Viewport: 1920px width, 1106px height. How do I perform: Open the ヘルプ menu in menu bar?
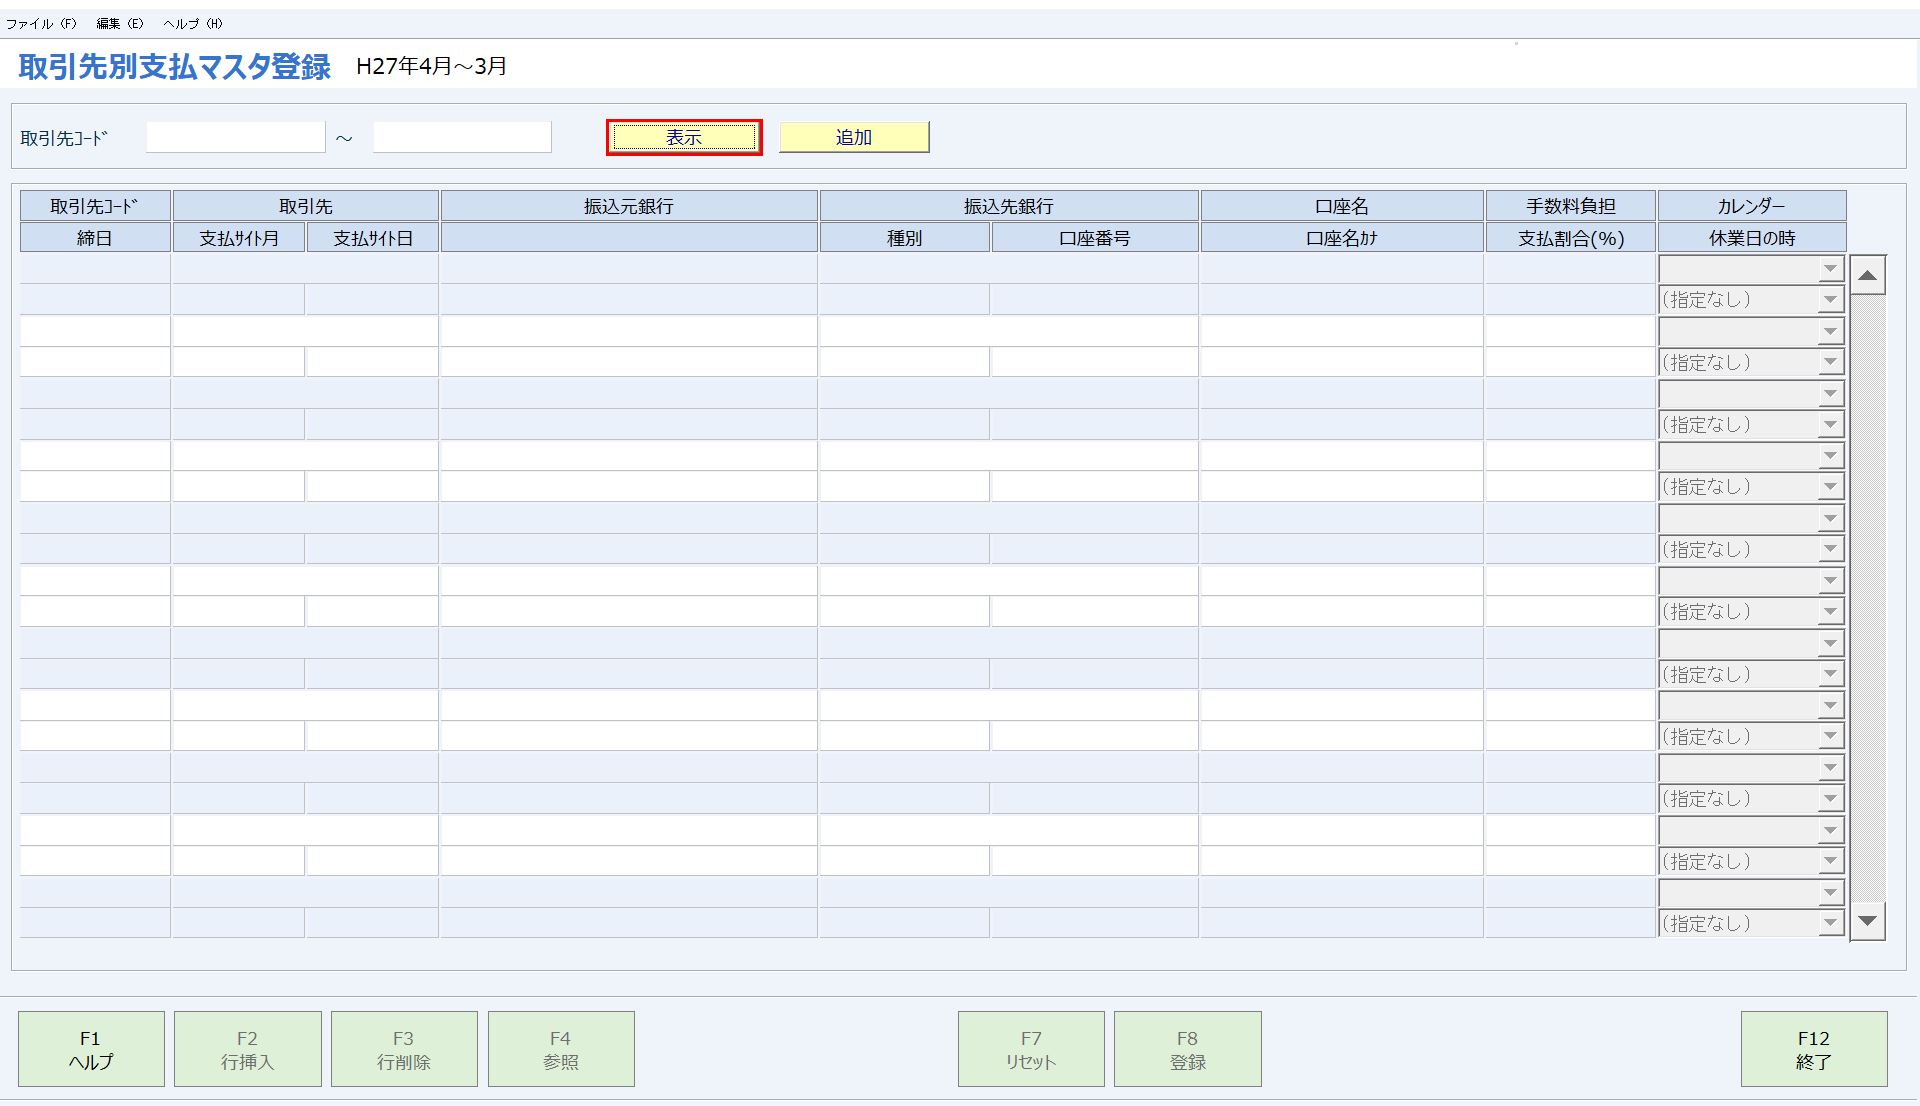point(193,23)
